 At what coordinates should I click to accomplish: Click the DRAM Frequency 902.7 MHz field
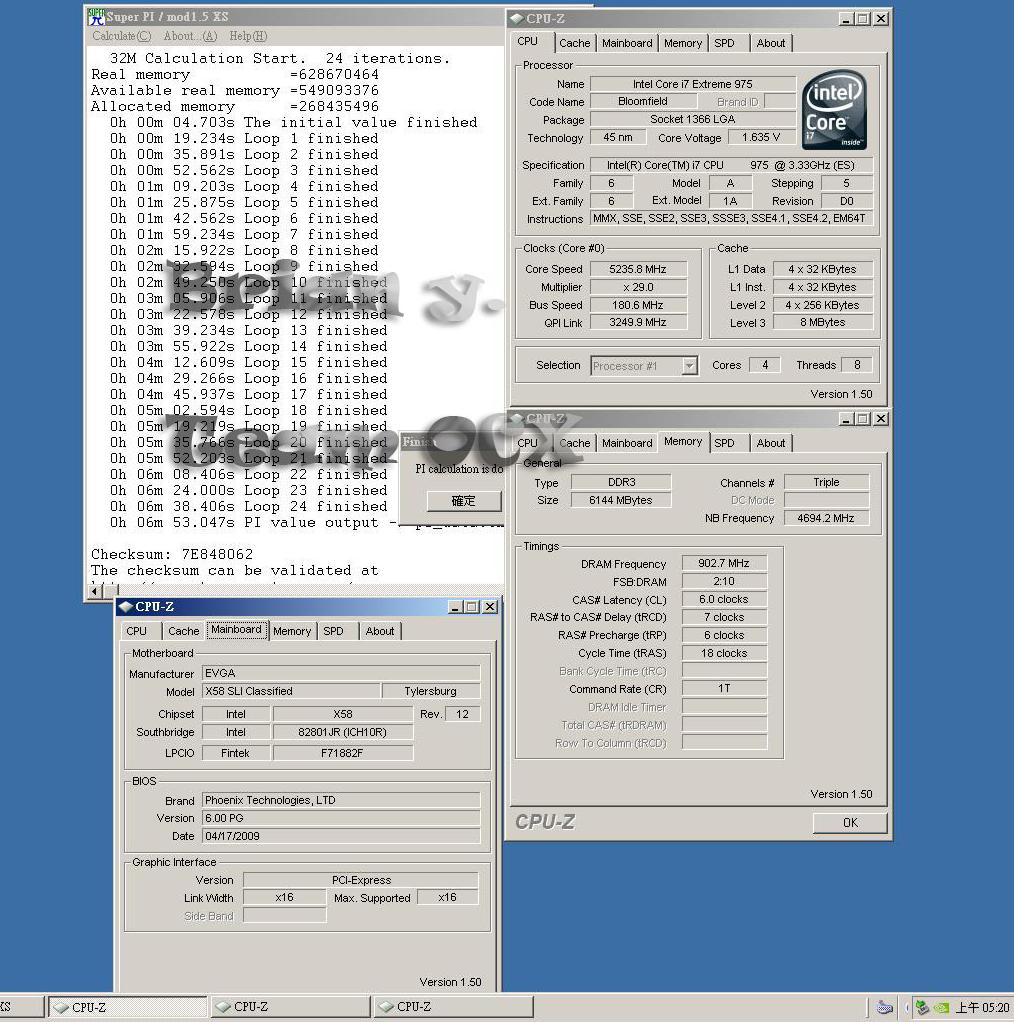pos(723,563)
